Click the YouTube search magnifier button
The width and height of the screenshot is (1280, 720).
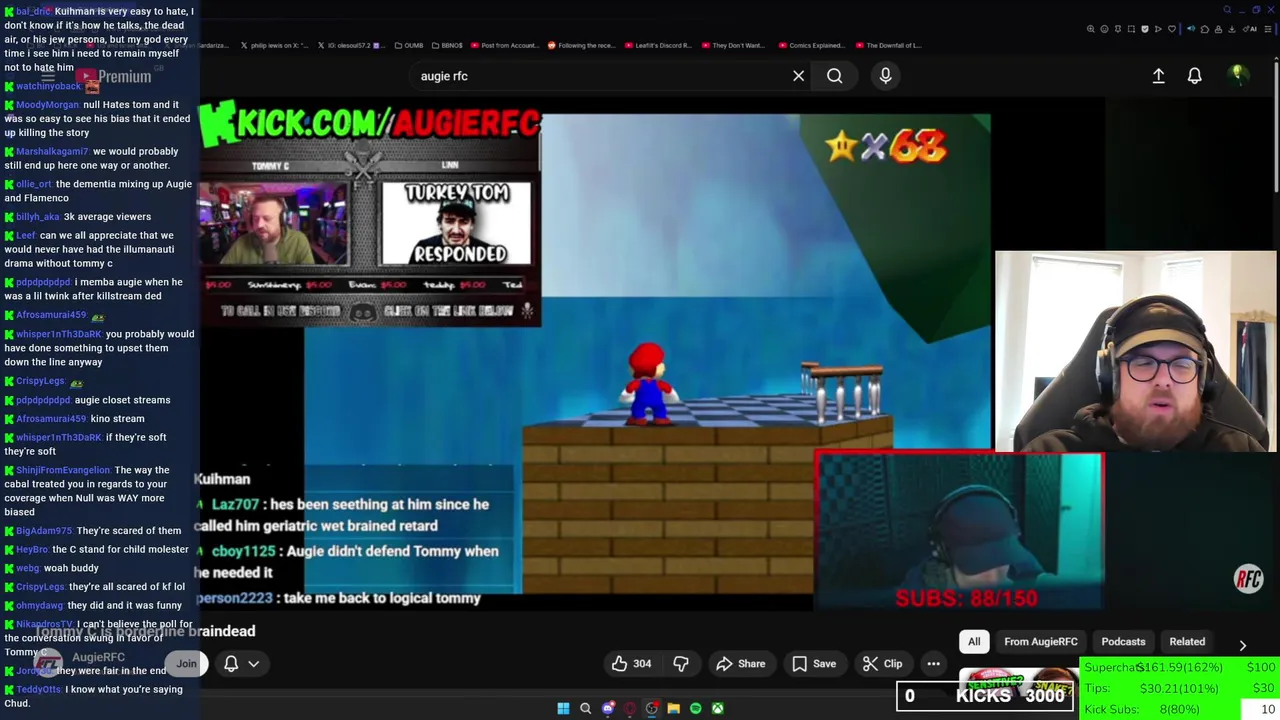click(834, 76)
